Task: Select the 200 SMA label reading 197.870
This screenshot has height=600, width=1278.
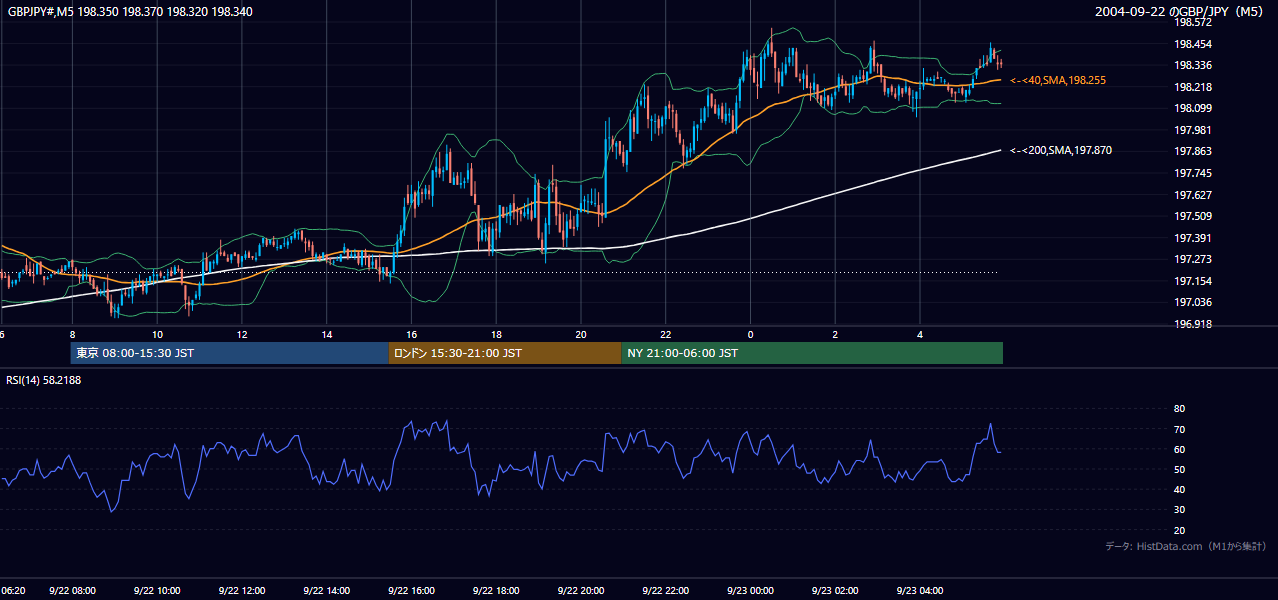Action: (x=1061, y=150)
